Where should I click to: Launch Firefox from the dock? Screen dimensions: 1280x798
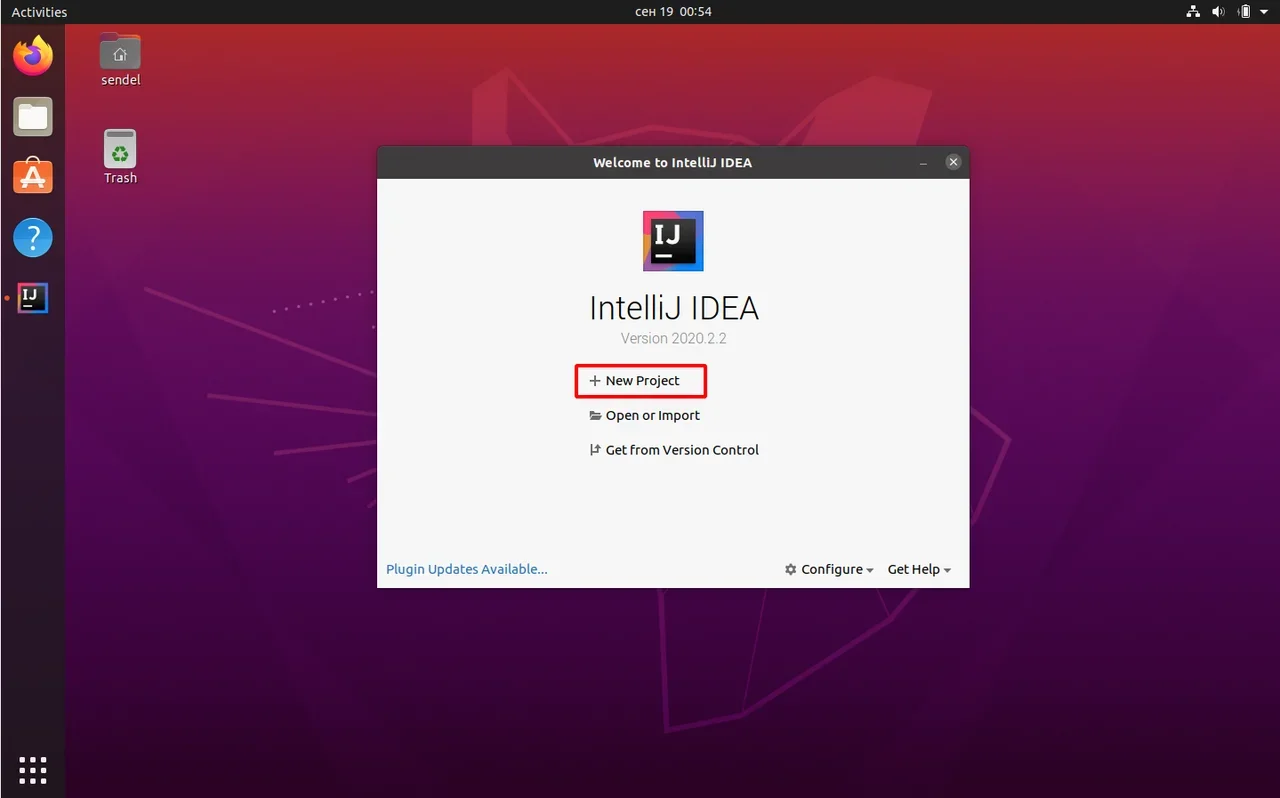click(x=33, y=56)
